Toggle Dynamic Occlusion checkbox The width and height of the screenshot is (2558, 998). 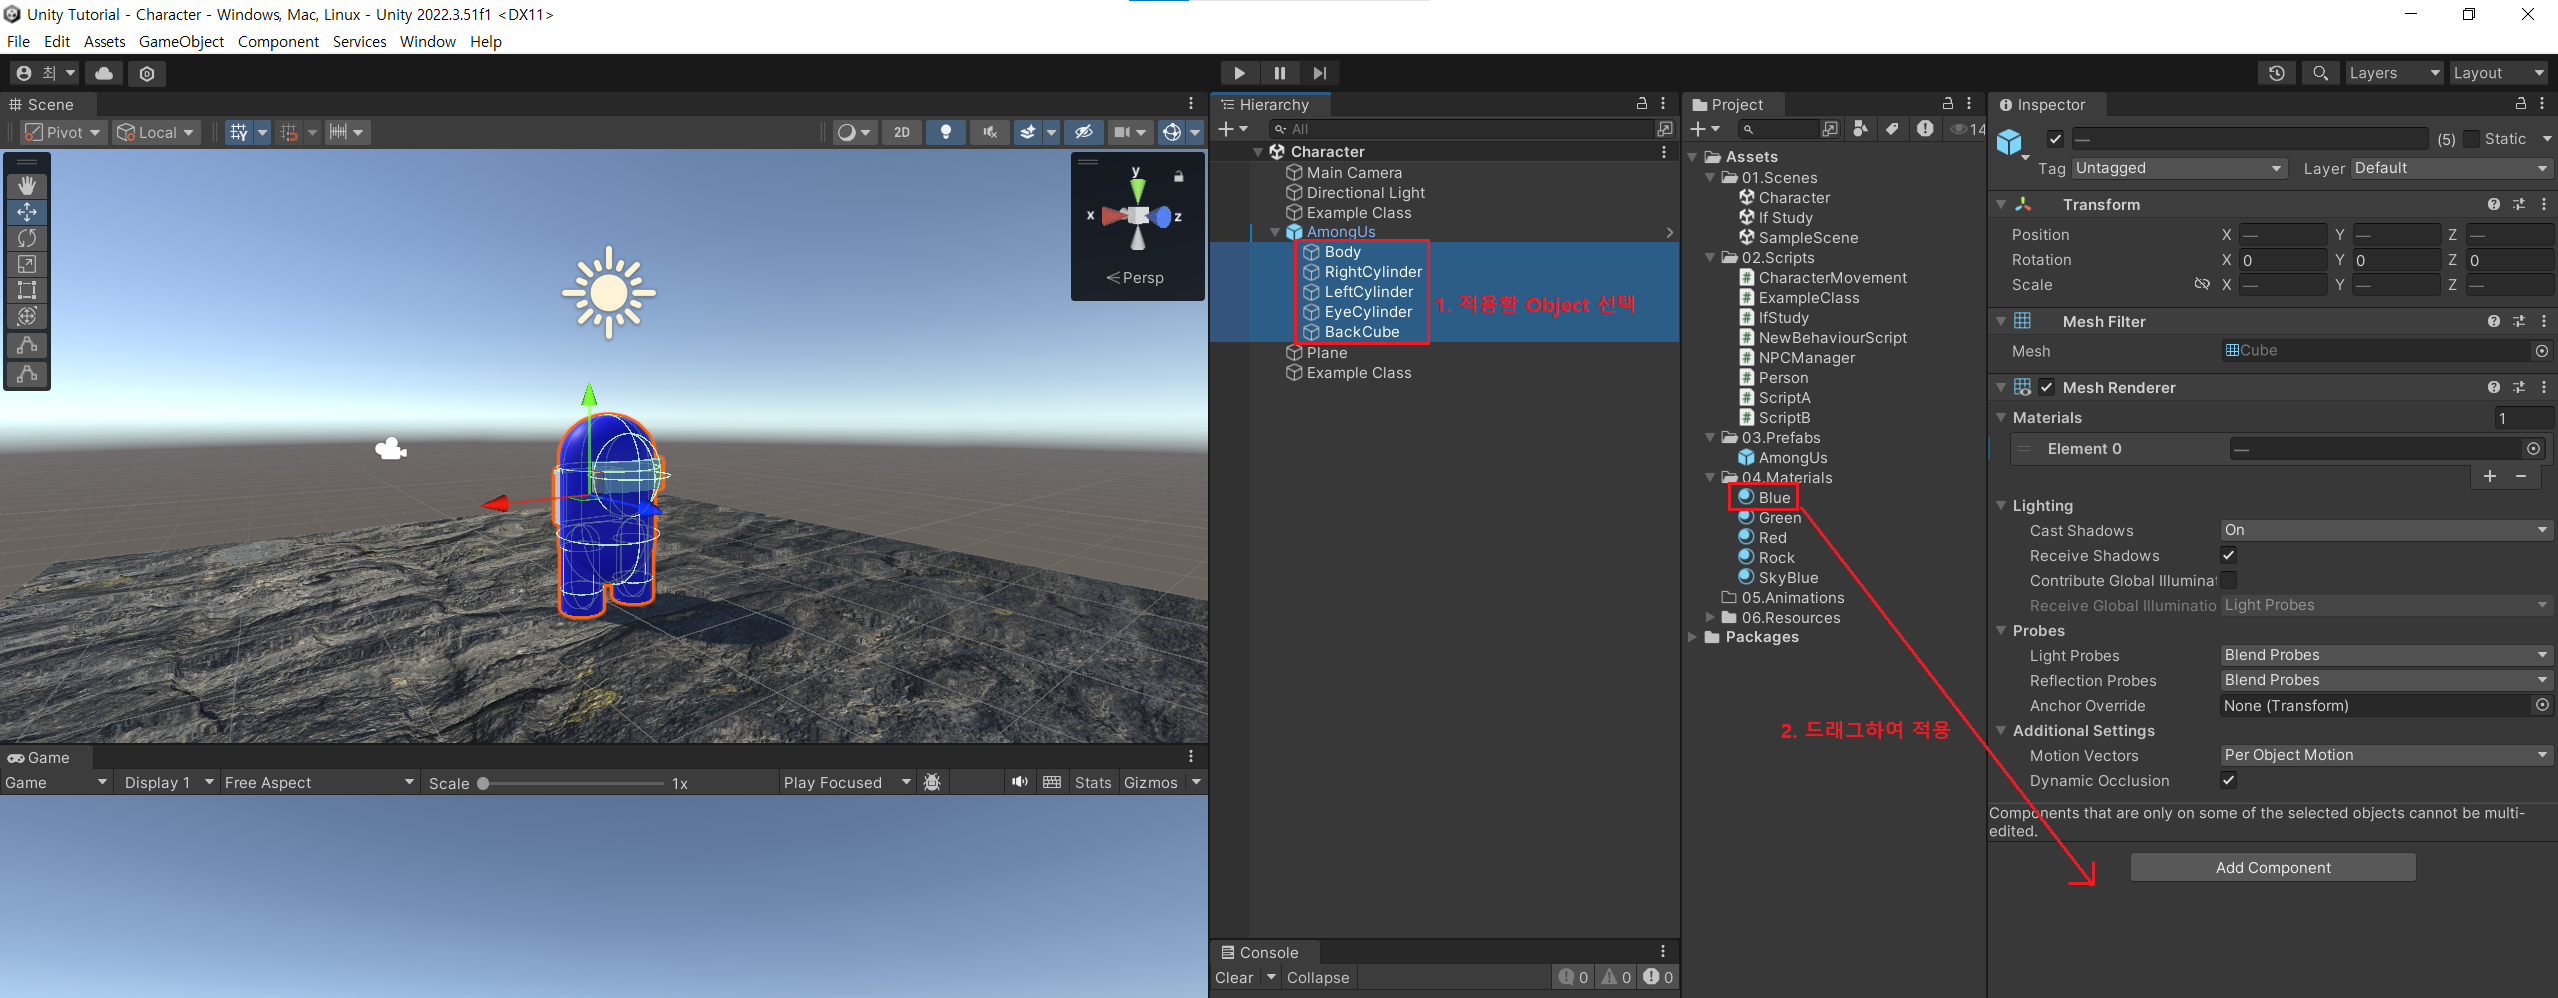tap(2229, 780)
